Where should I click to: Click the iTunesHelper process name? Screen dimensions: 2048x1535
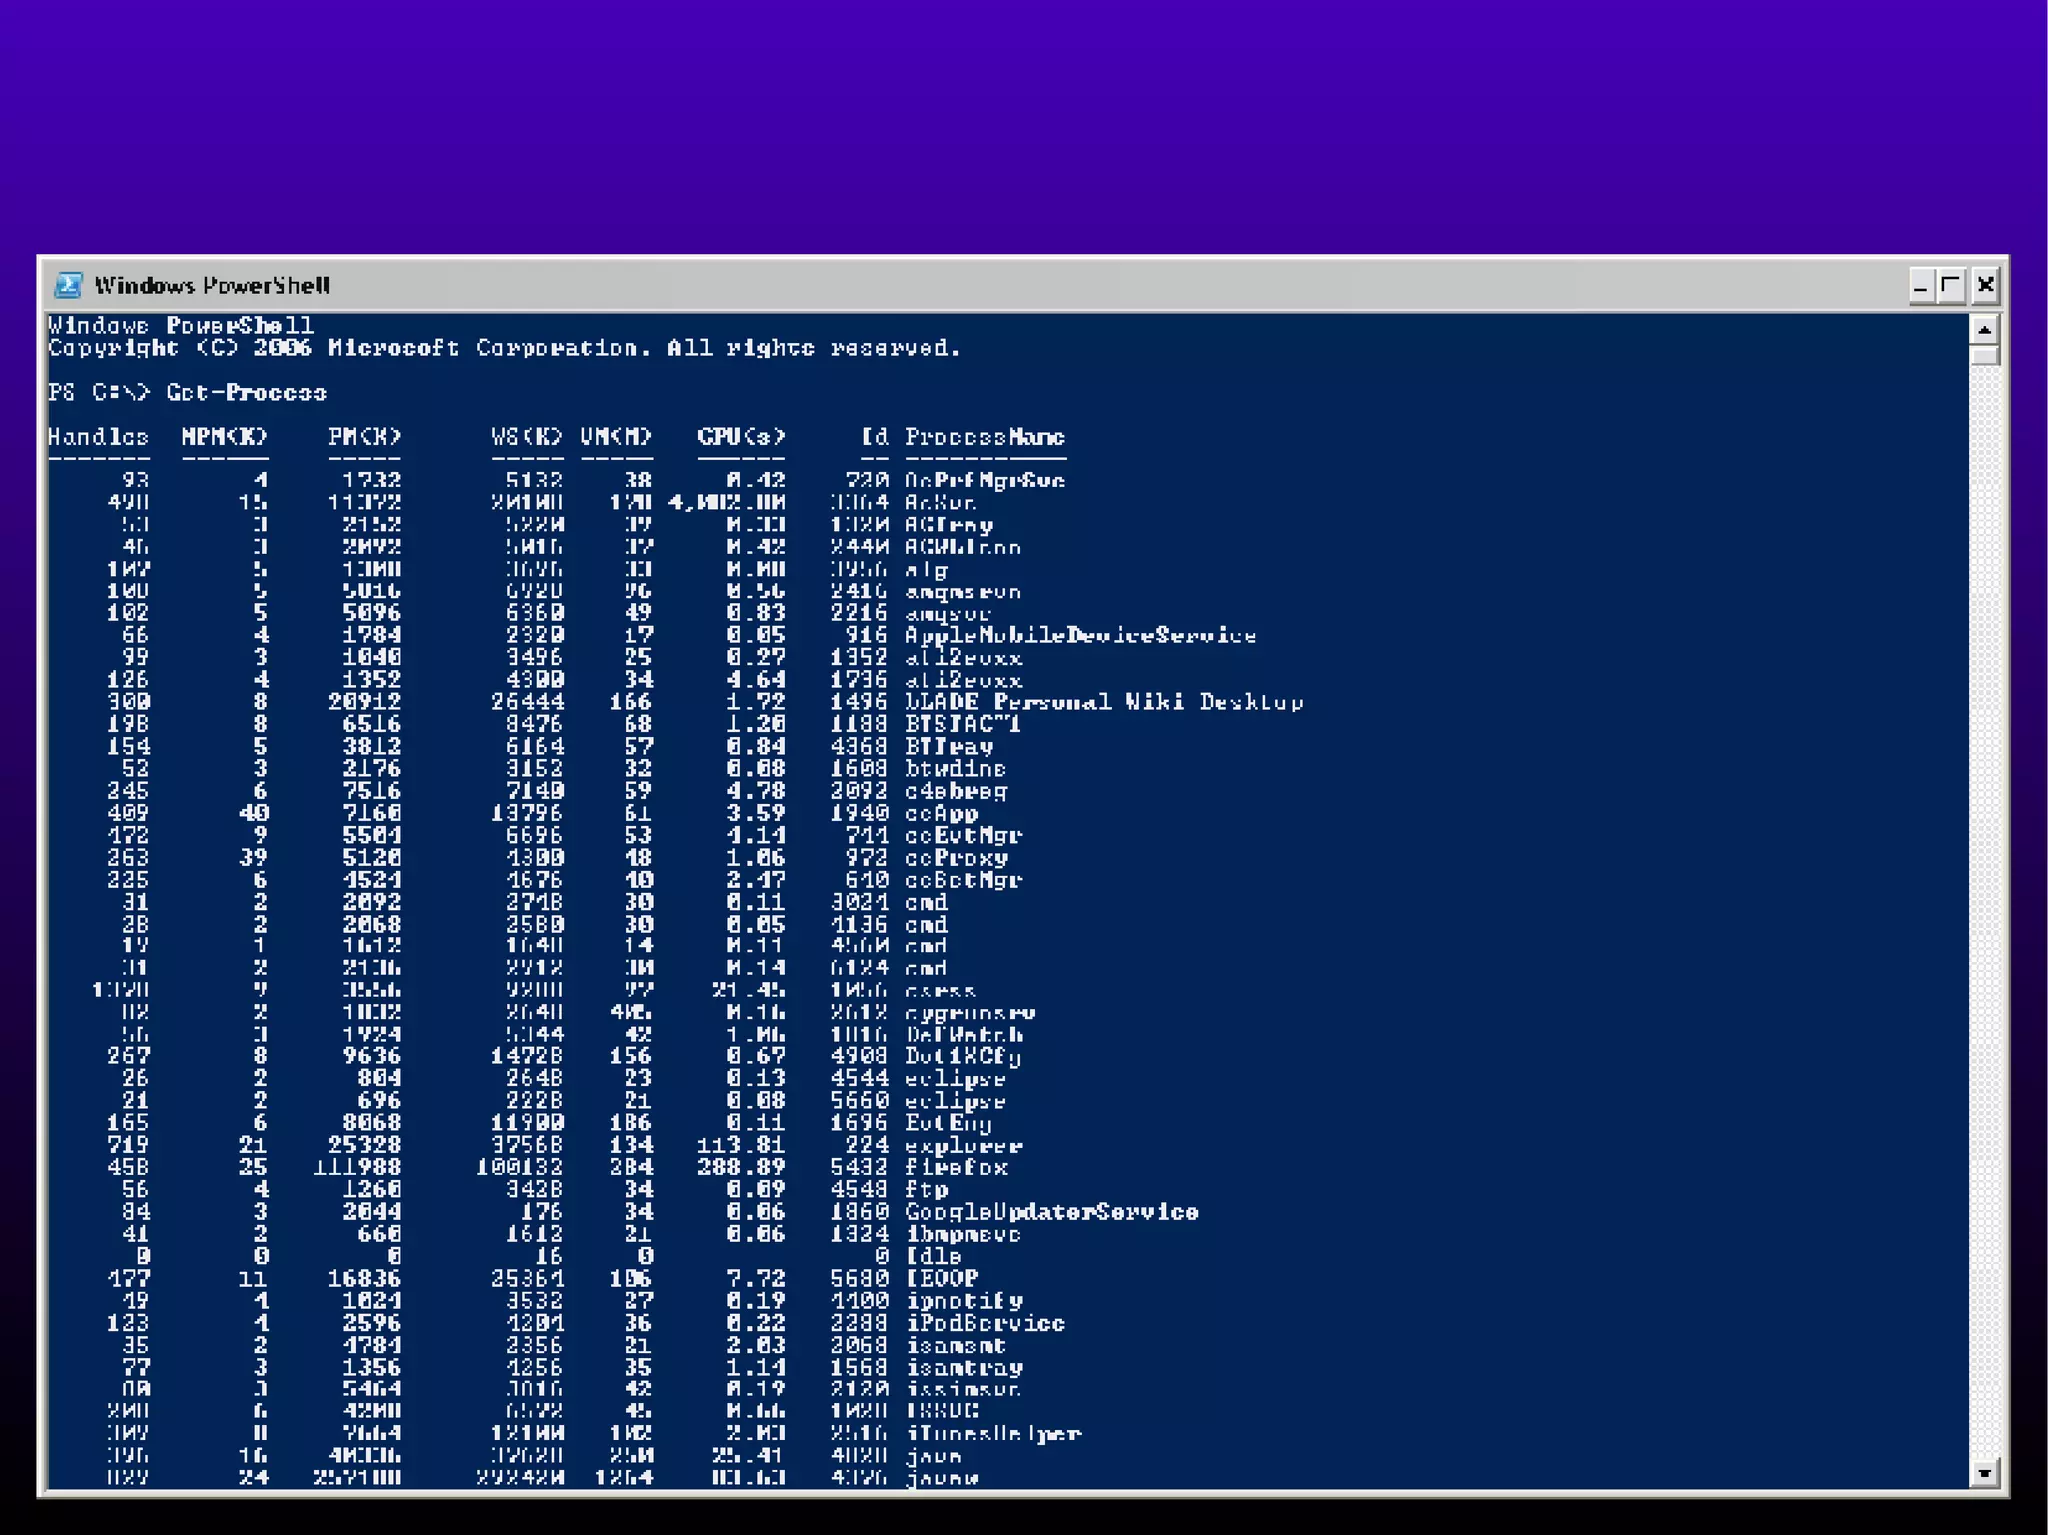pos(993,1433)
